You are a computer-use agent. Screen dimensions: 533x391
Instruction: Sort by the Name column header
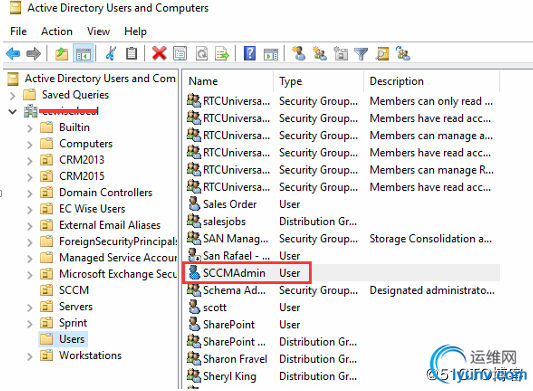pos(228,81)
